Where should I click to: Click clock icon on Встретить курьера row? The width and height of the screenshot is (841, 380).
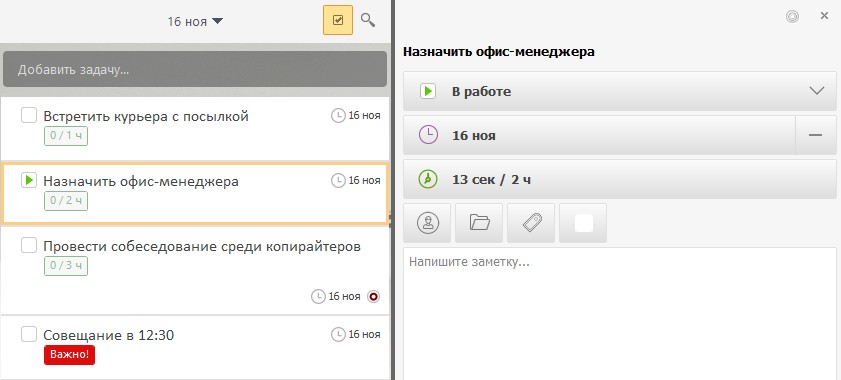click(338, 115)
